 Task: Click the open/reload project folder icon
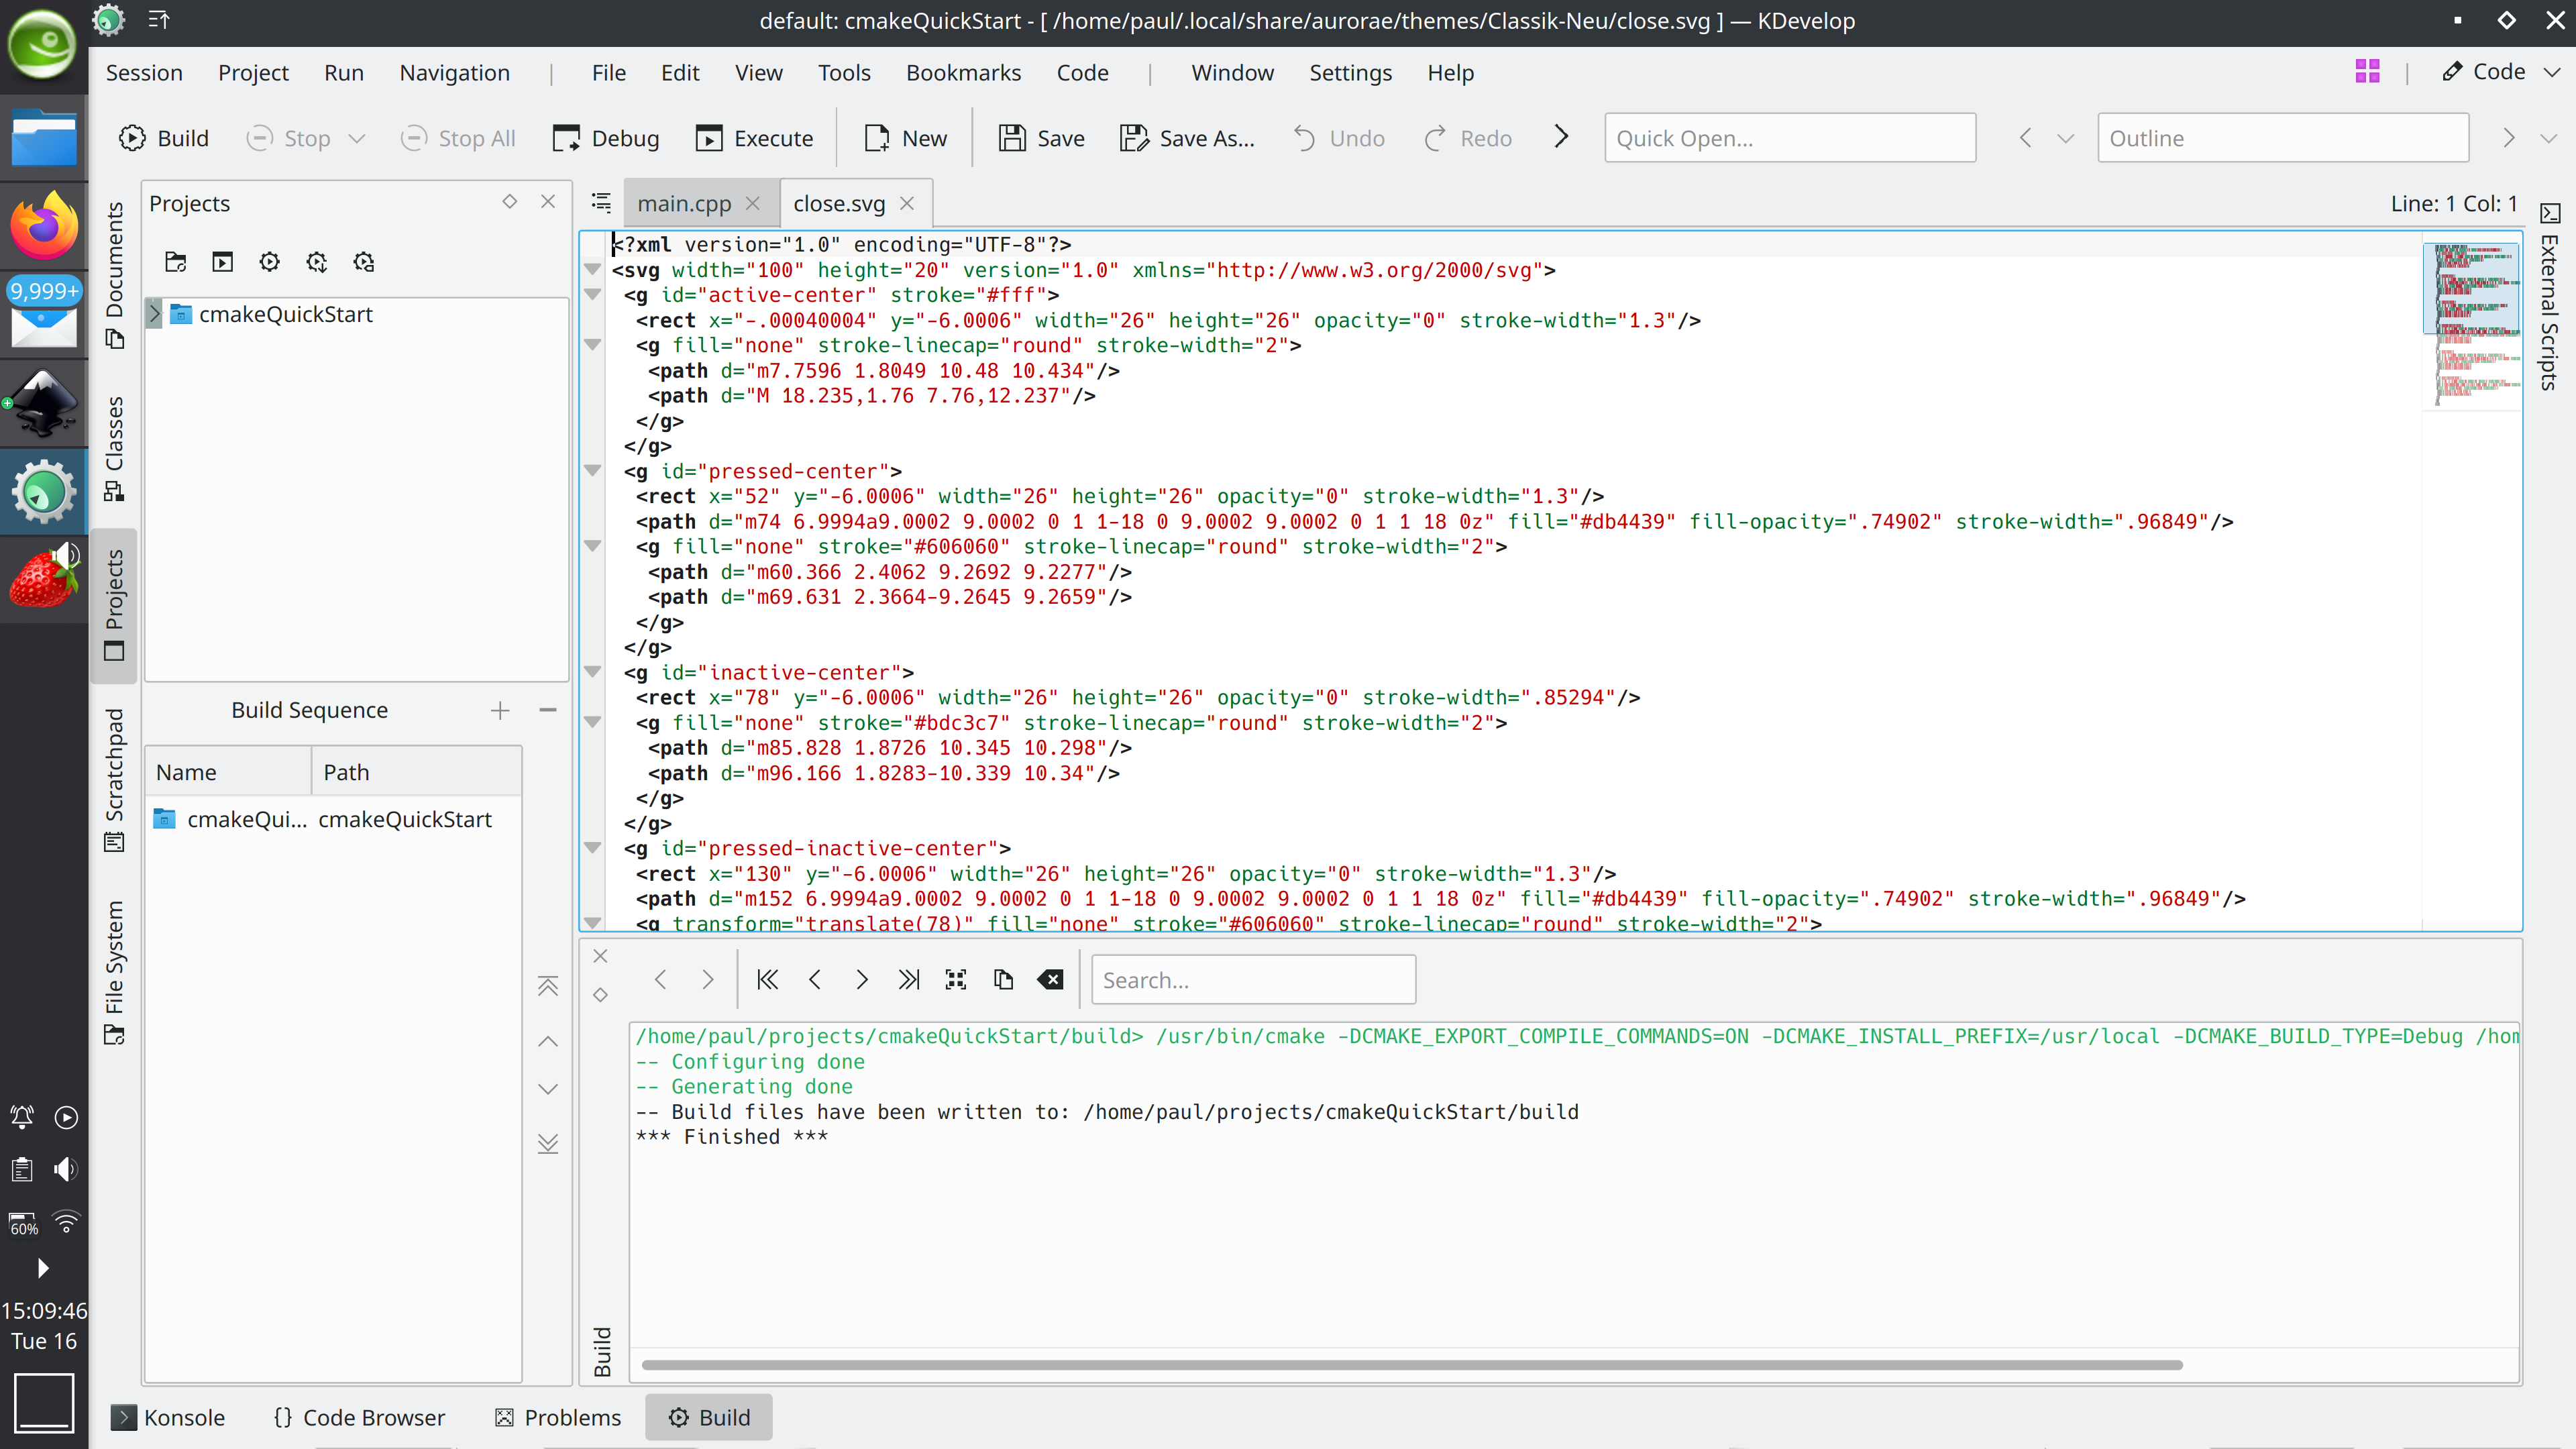pyautogui.click(x=176, y=262)
